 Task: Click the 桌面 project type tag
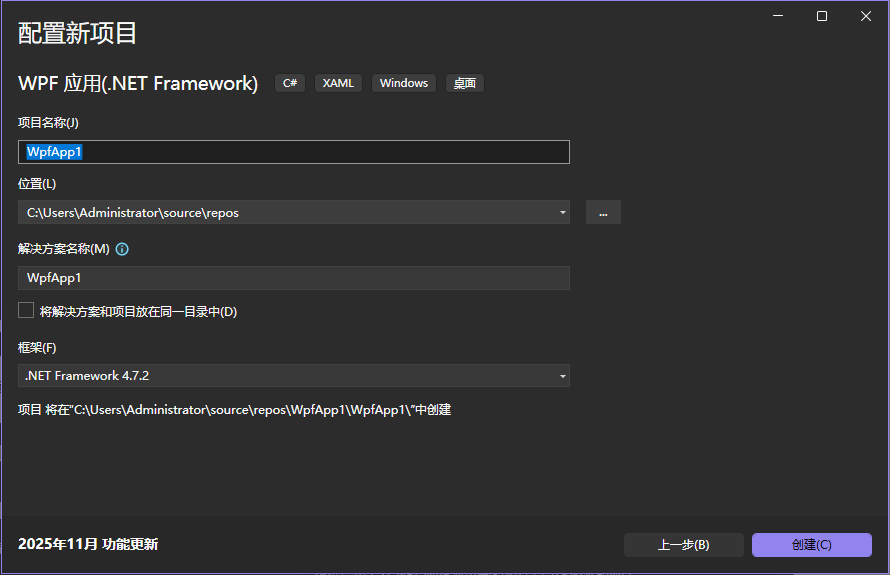(464, 83)
